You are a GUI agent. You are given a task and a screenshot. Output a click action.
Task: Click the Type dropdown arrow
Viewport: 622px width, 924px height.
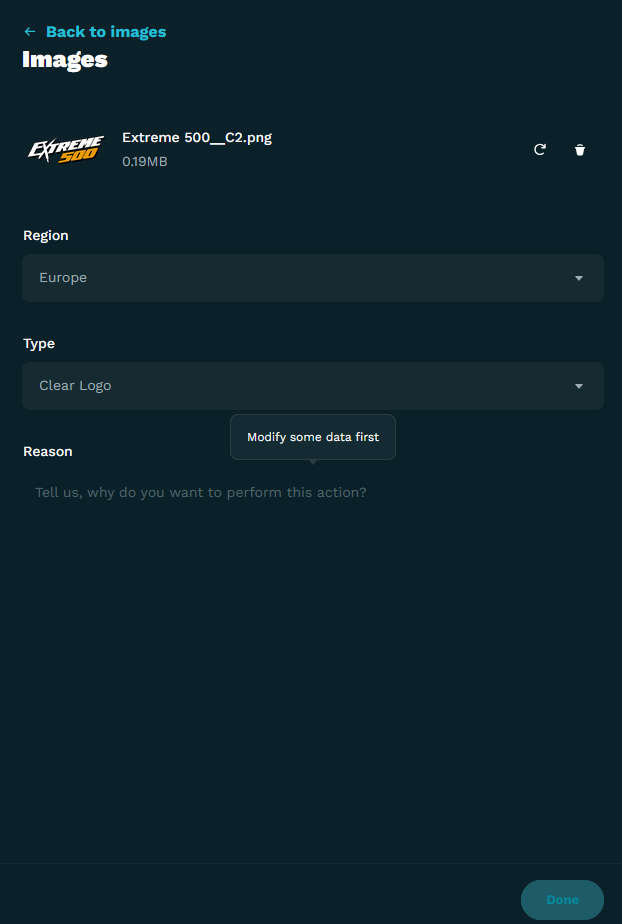click(x=579, y=386)
